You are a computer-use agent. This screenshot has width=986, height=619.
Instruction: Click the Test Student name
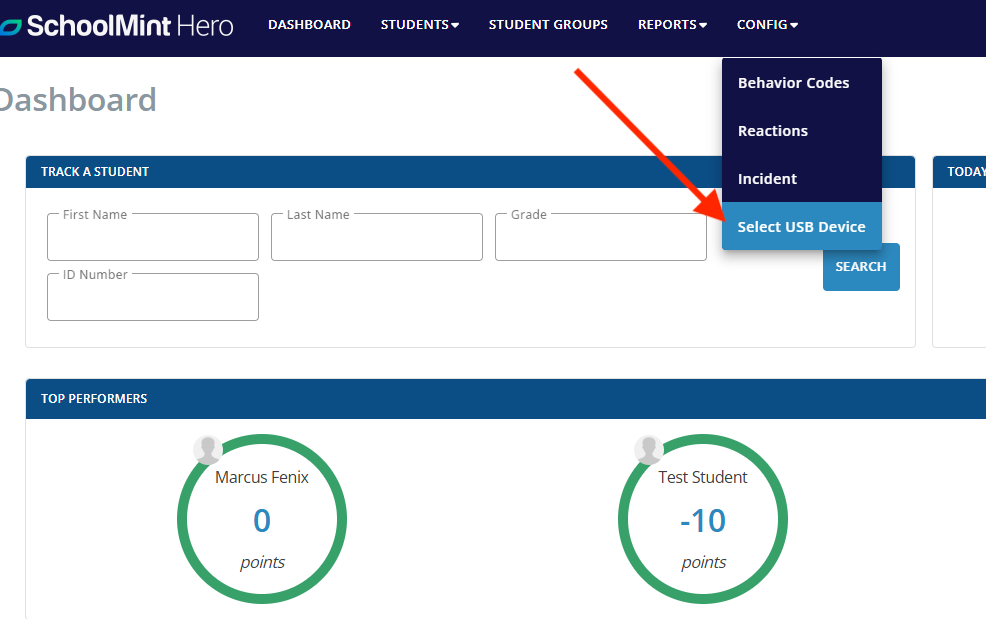click(x=703, y=477)
